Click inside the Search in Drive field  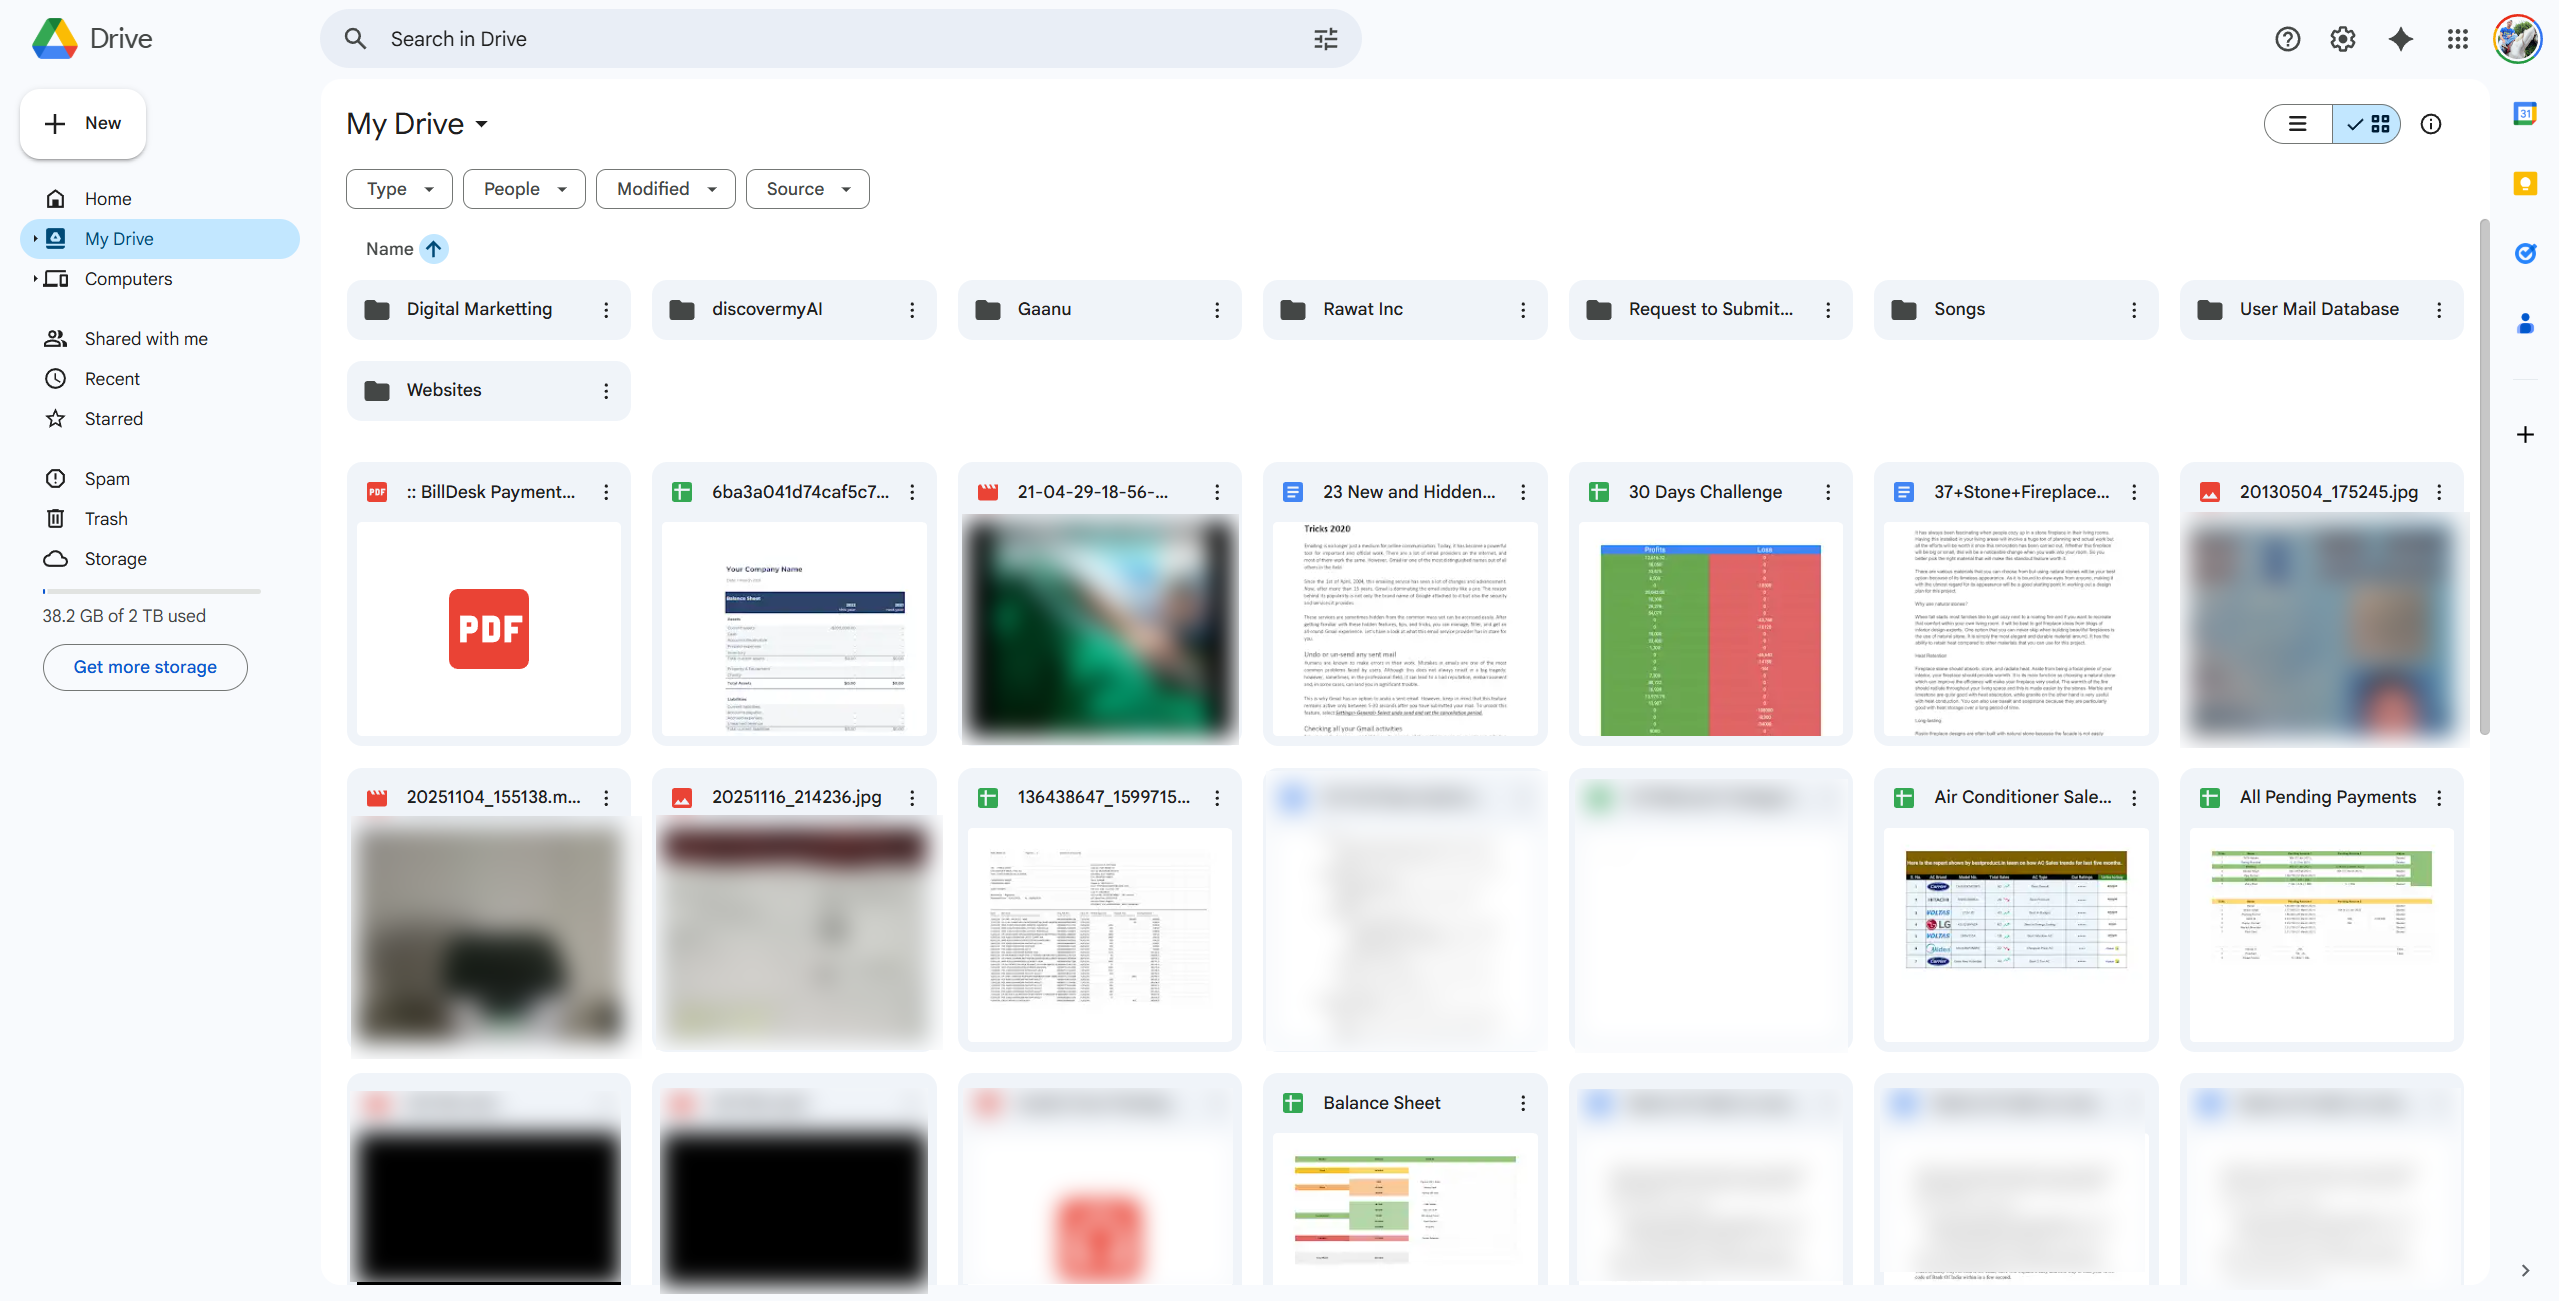[x=700, y=38]
